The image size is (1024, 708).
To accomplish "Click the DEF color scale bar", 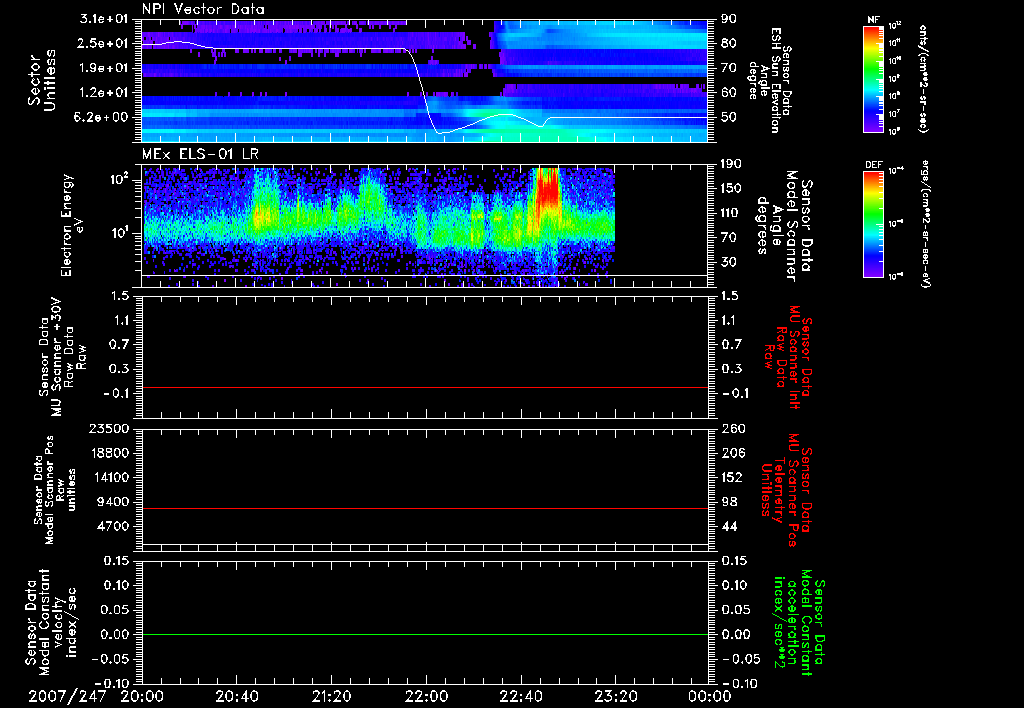I will click(874, 224).
